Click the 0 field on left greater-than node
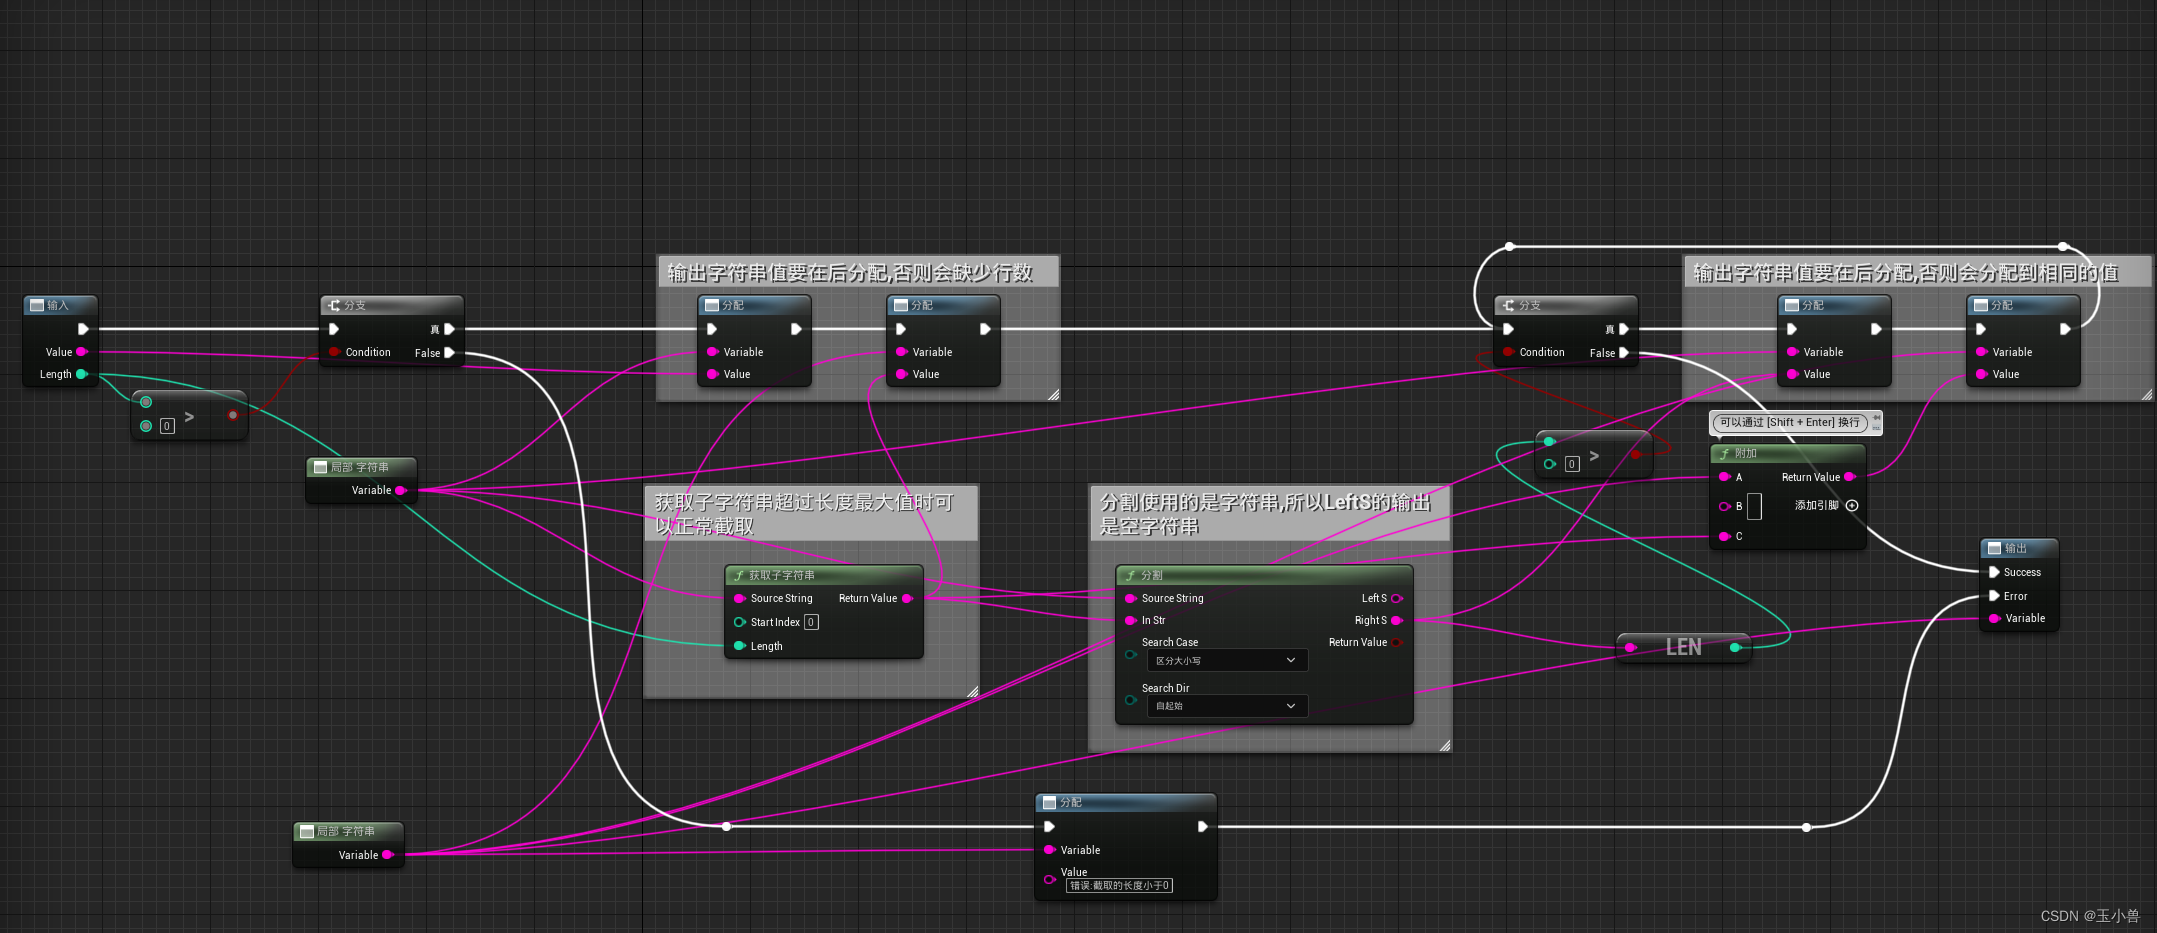This screenshot has height=933, width=2157. tap(167, 426)
